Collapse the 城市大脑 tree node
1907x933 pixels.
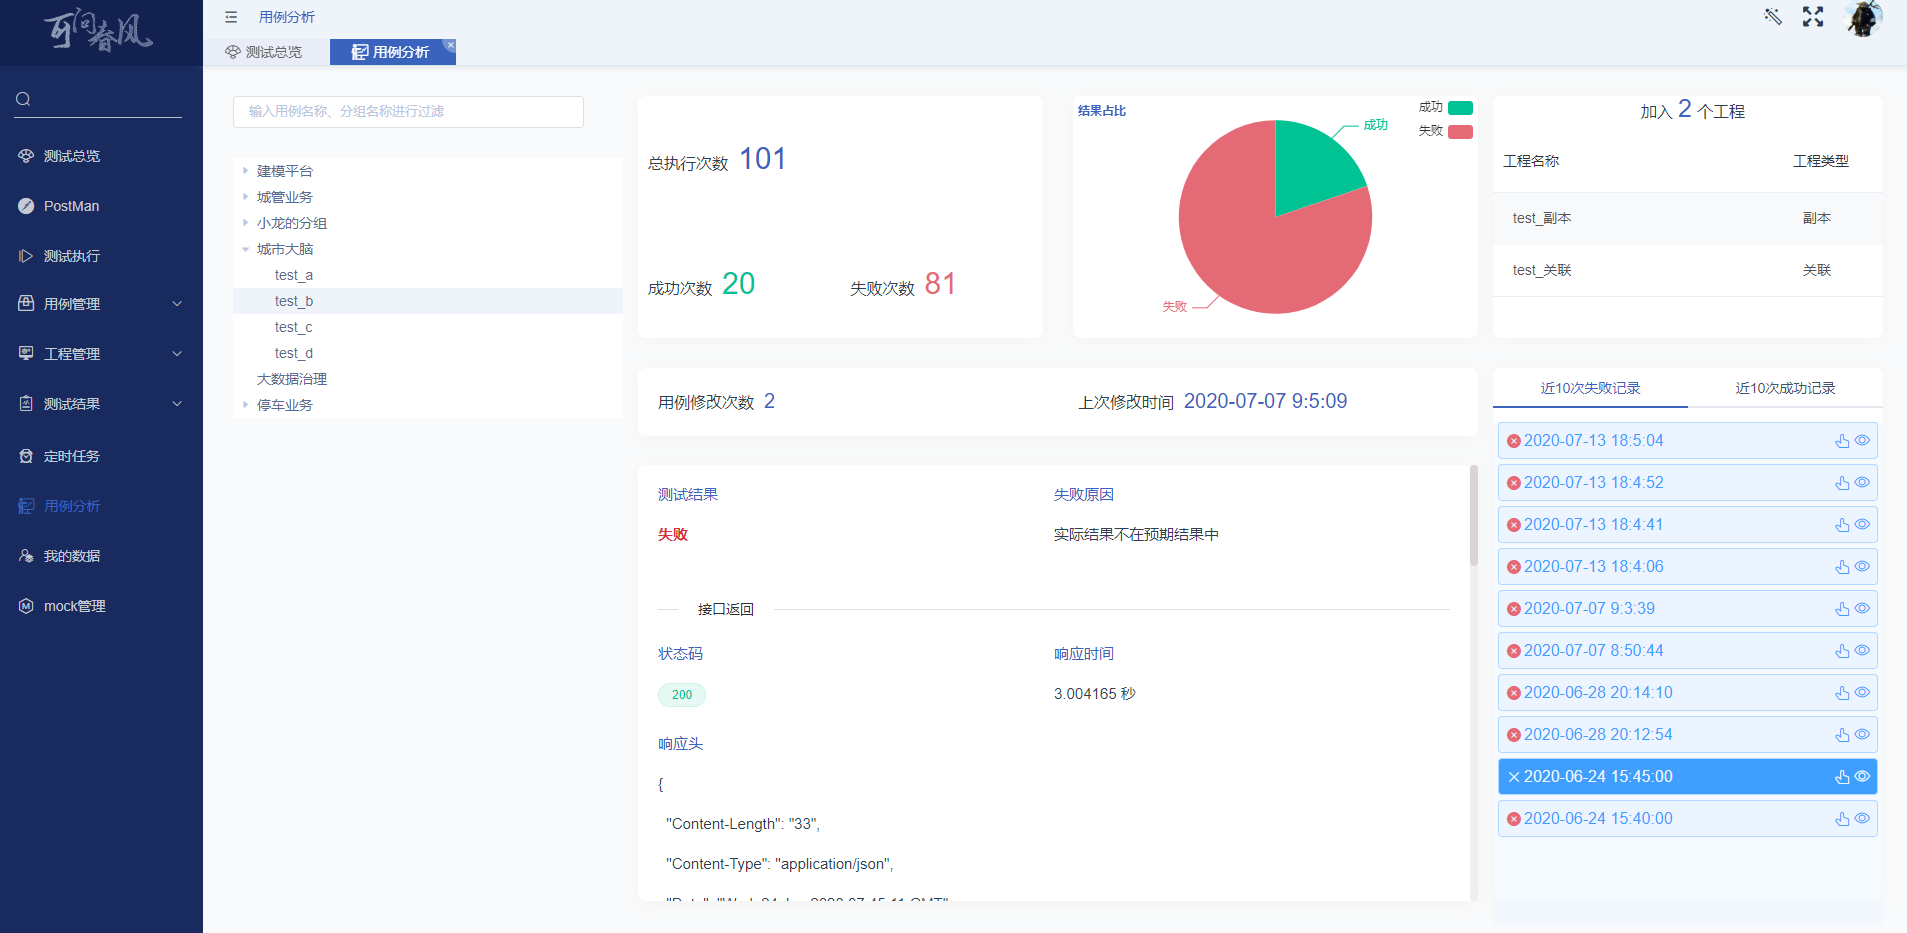coord(246,249)
